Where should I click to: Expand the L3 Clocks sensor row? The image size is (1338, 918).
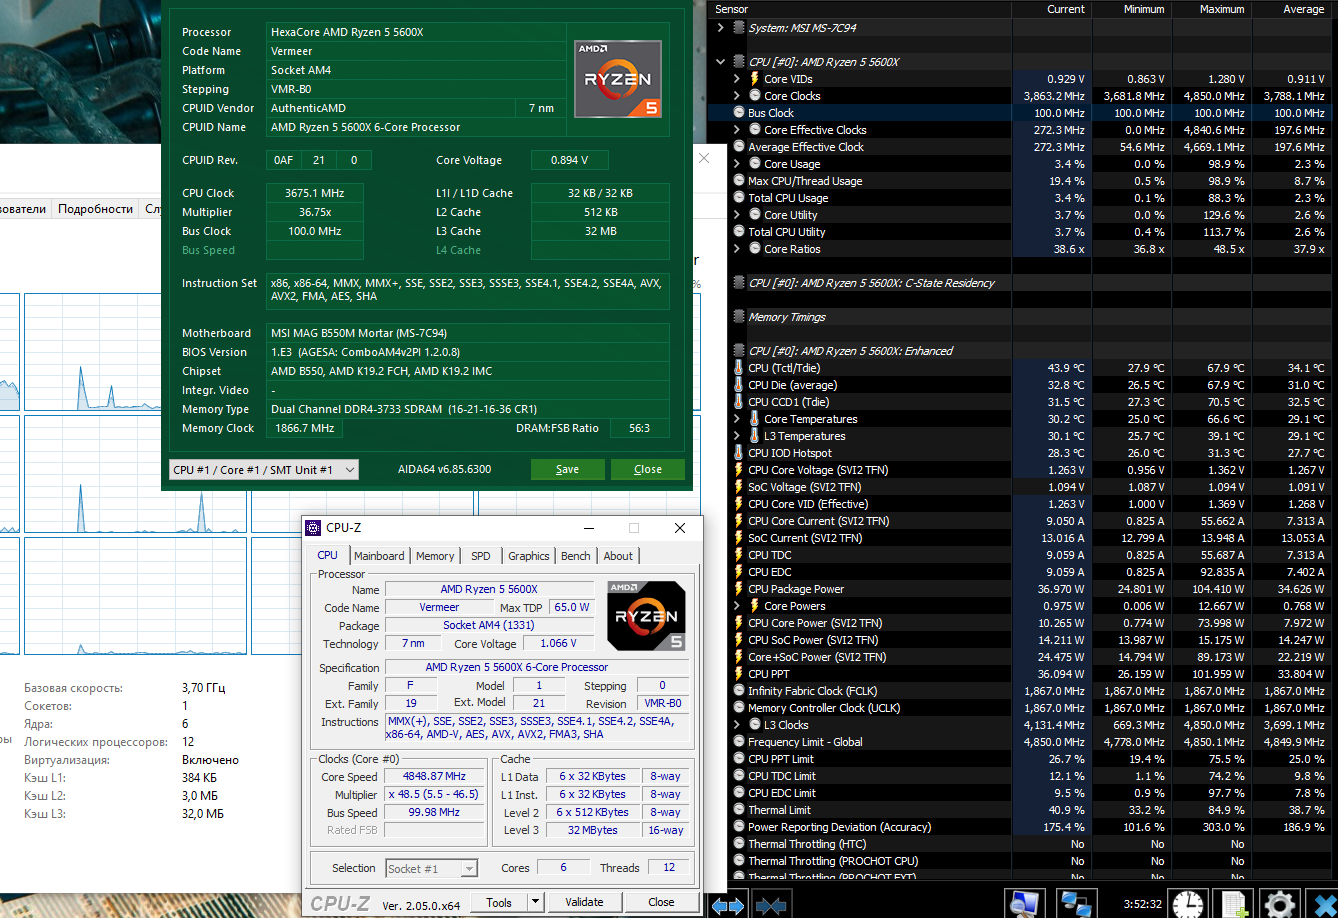[x=737, y=725]
